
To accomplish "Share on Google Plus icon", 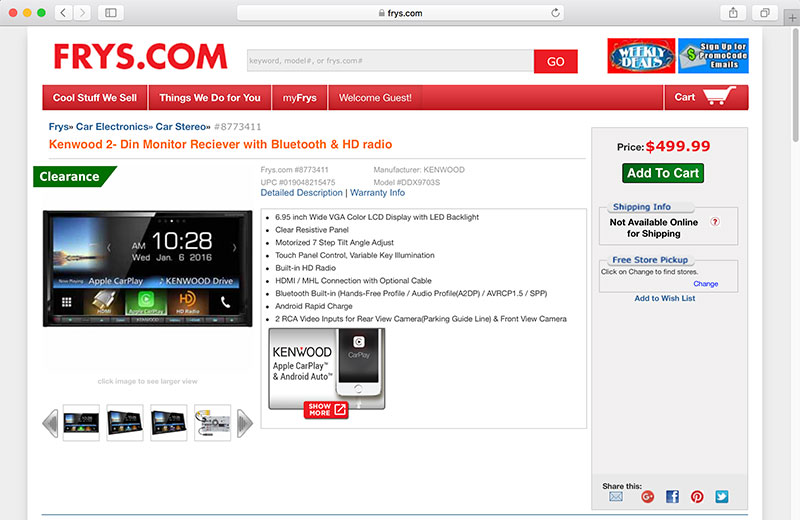I will point(647,497).
